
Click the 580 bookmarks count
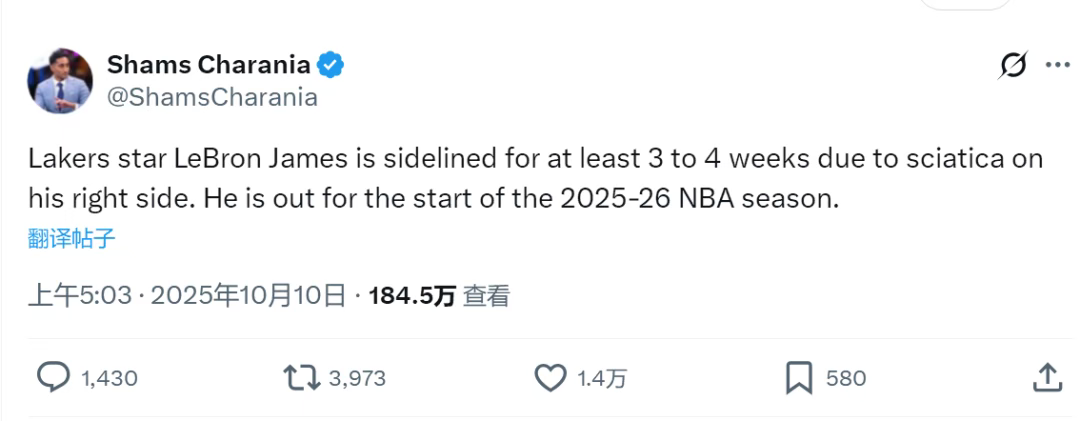846,379
